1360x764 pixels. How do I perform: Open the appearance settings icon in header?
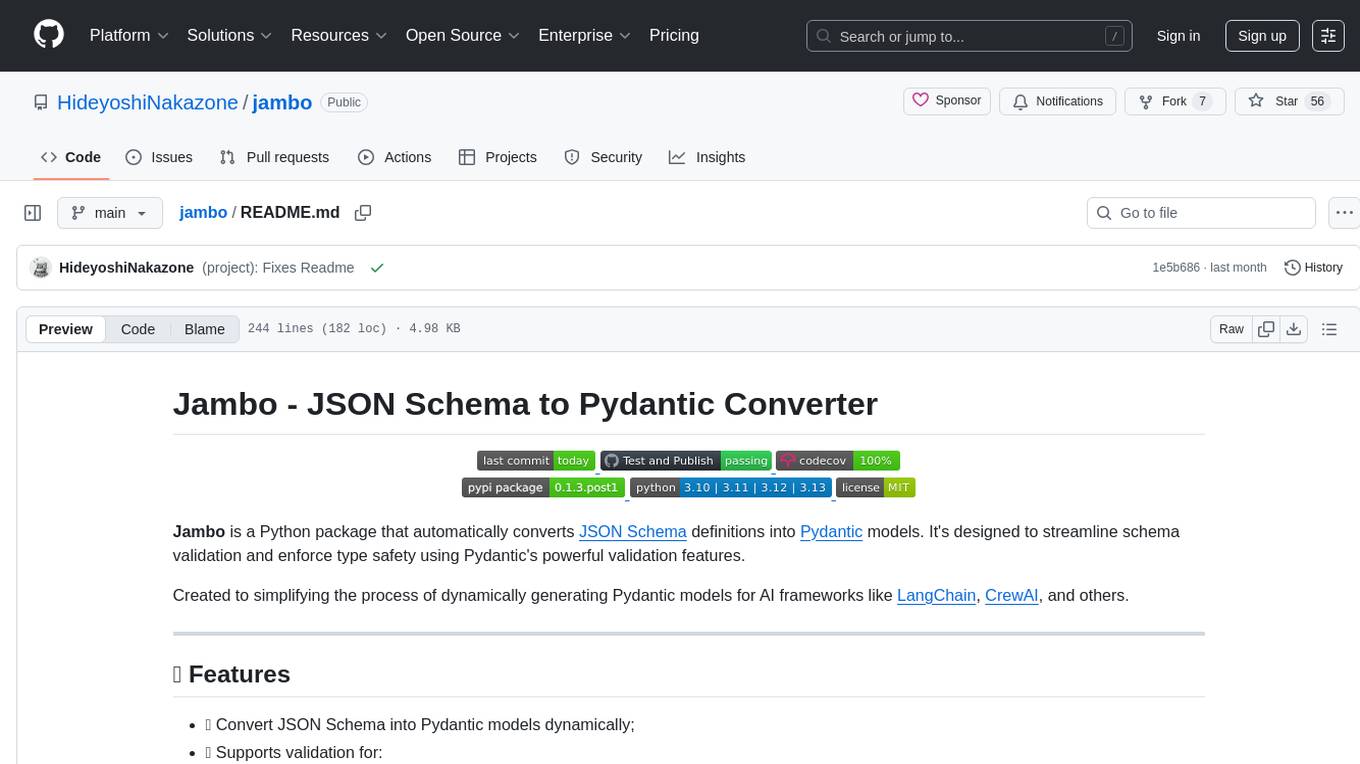point(1328,36)
